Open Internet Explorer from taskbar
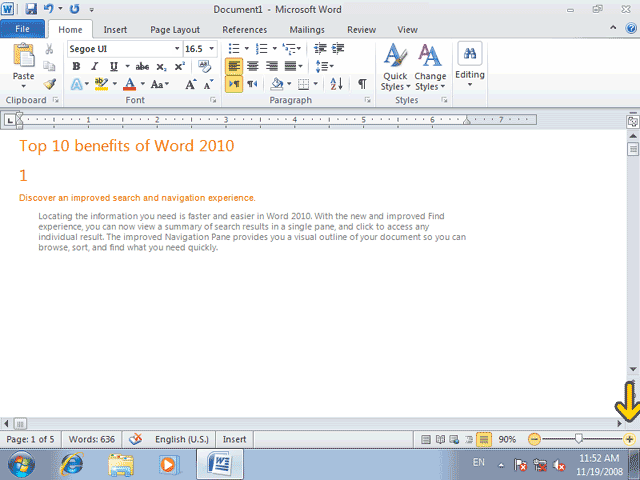640x480 pixels. coord(72,464)
